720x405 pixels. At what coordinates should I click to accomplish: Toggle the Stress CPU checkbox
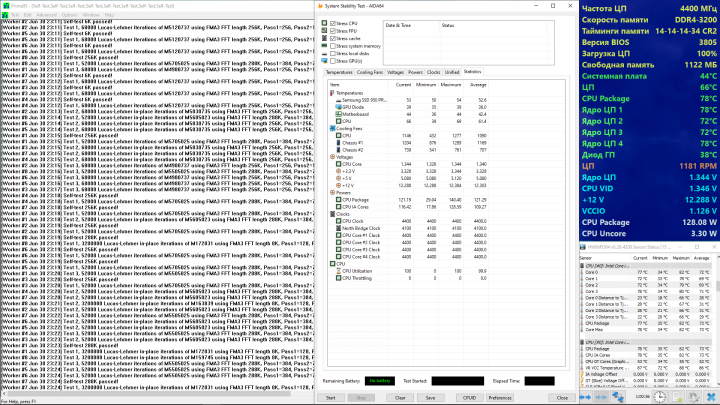click(x=333, y=23)
